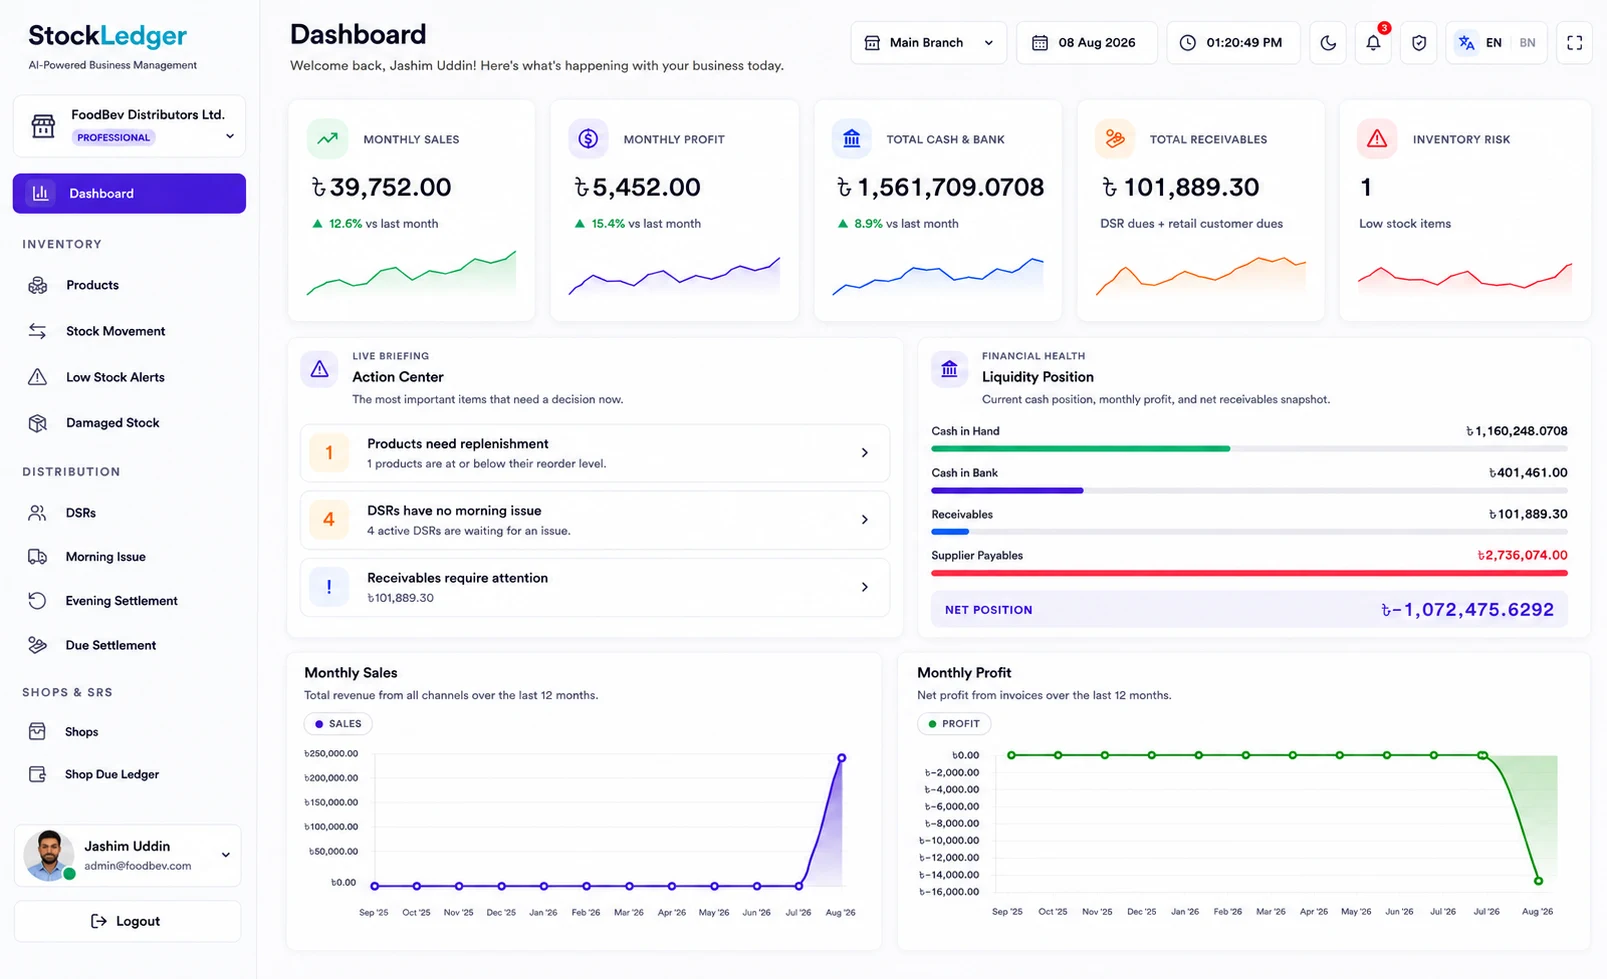This screenshot has height=979, width=1607.
Task: Click the Monthly Profit dollar icon
Action: [588, 139]
